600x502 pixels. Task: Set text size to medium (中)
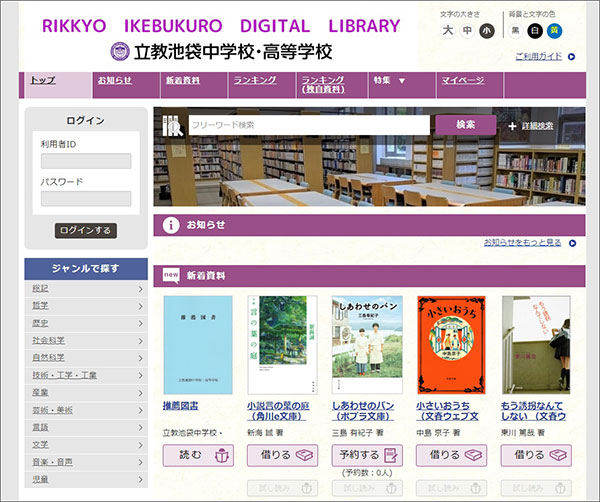tap(467, 31)
